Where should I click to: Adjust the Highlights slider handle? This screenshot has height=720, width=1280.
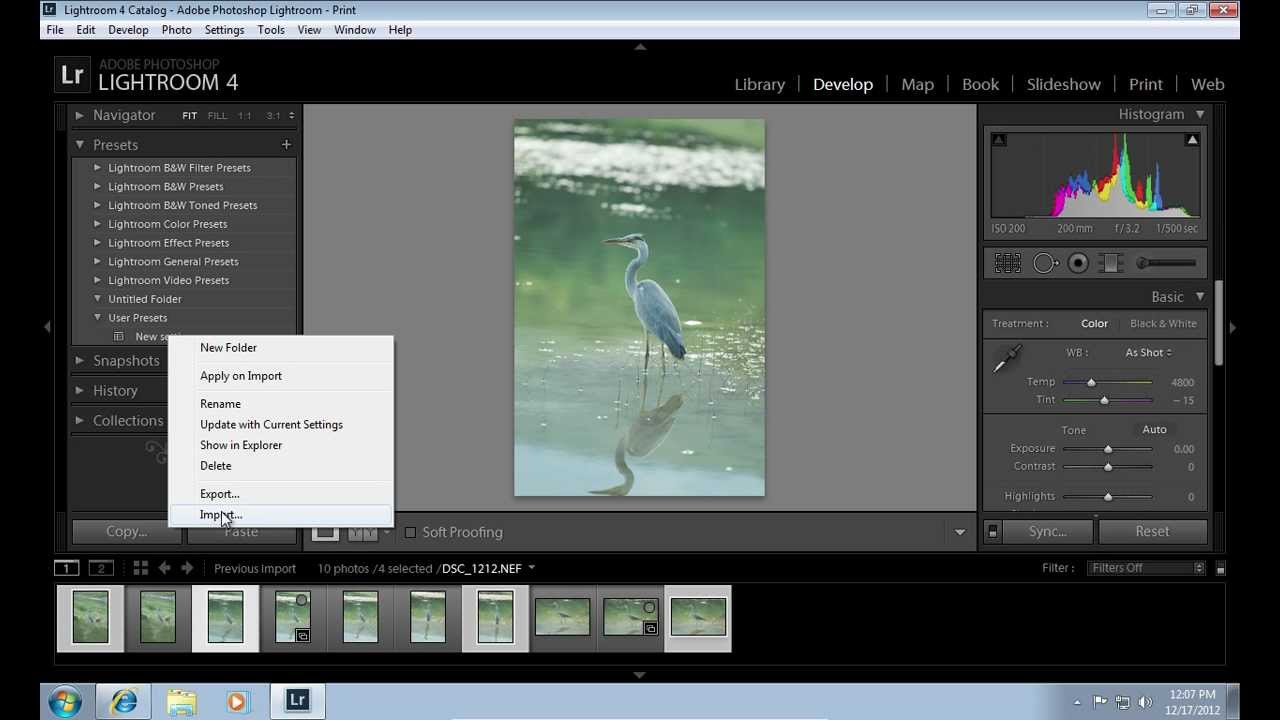pos(1108,497)
